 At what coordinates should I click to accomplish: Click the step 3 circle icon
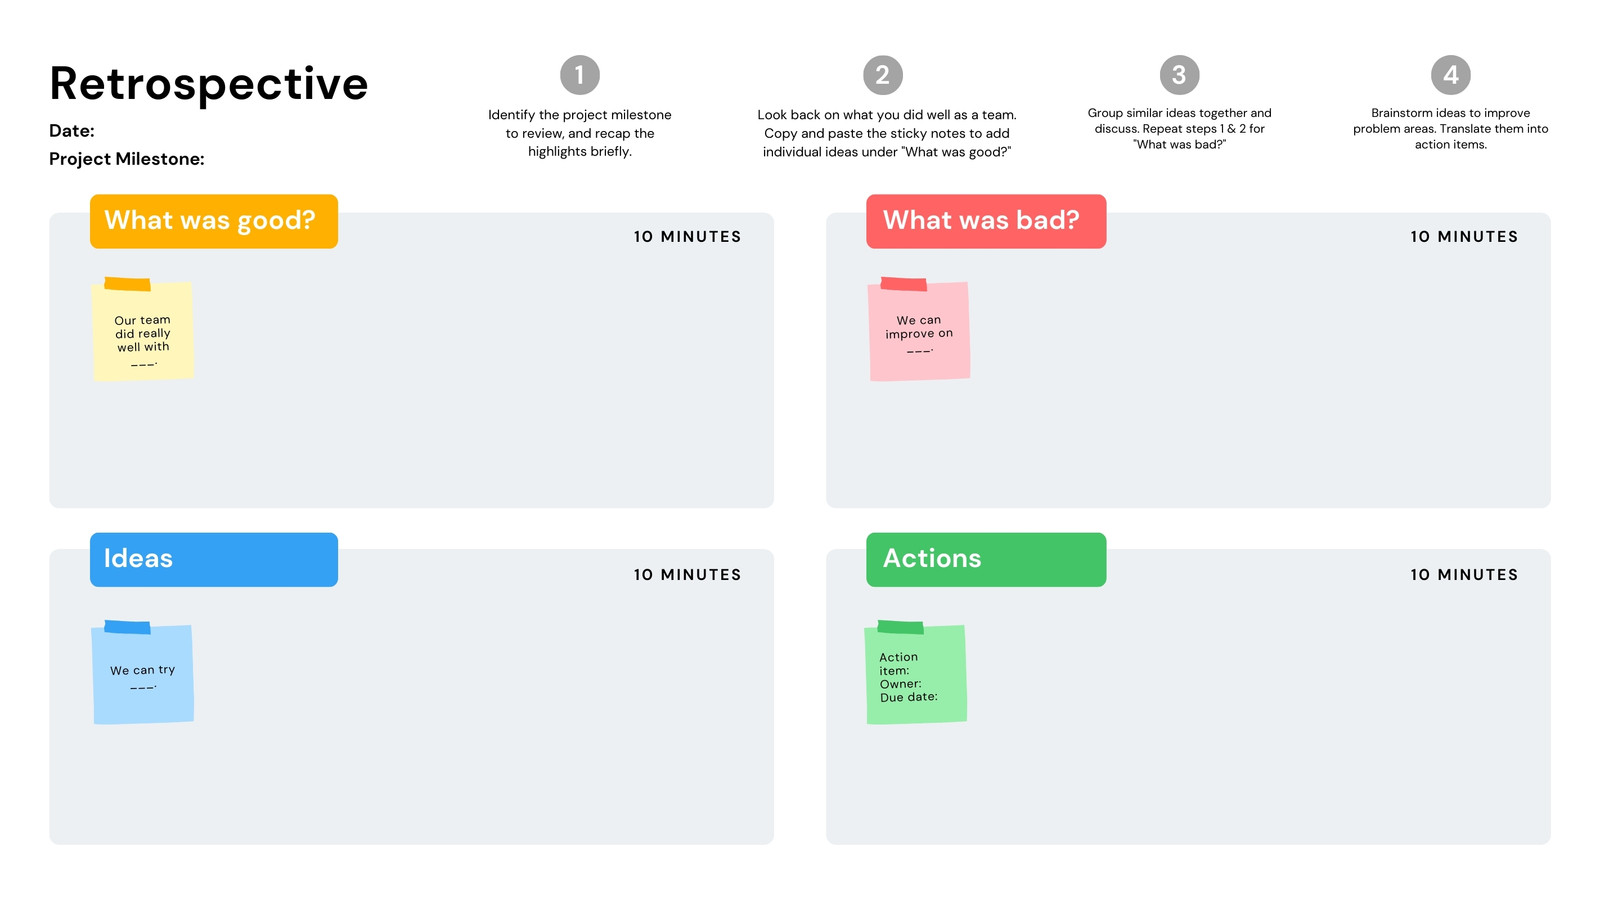[x=1179, y=75]
